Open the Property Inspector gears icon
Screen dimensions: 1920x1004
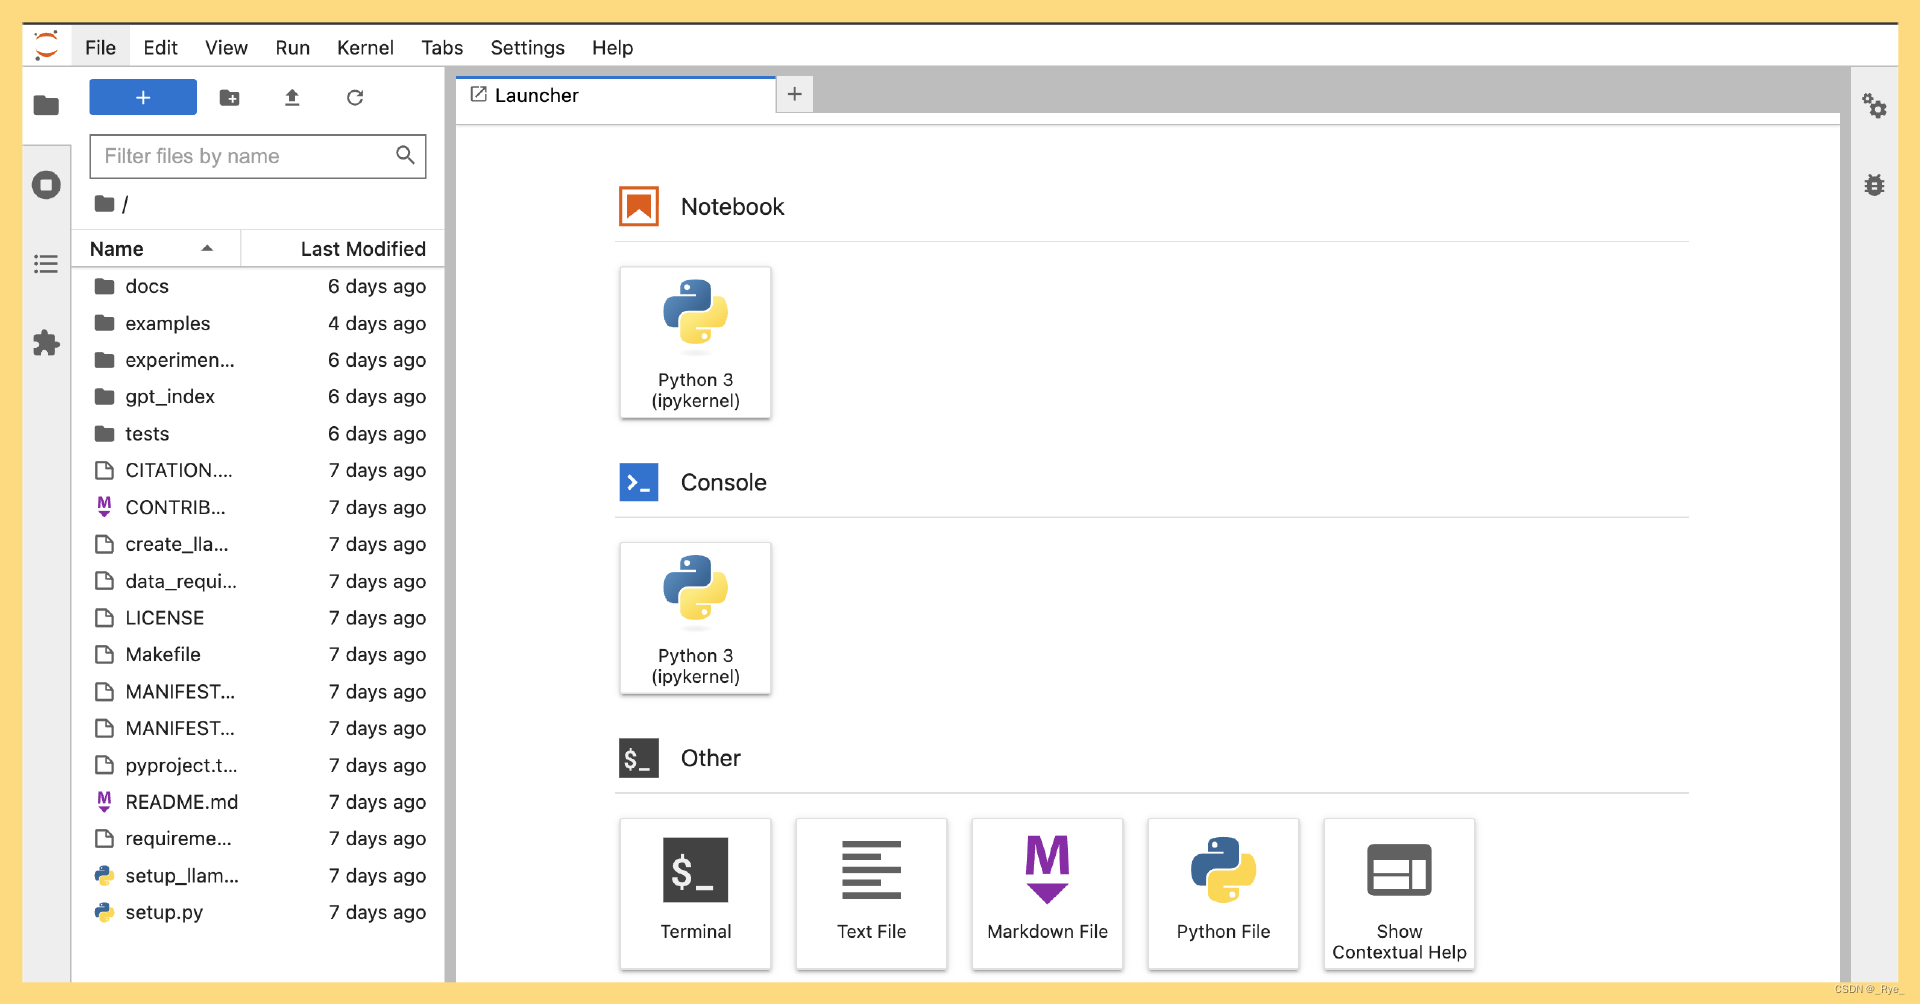tap(1874, 105)
